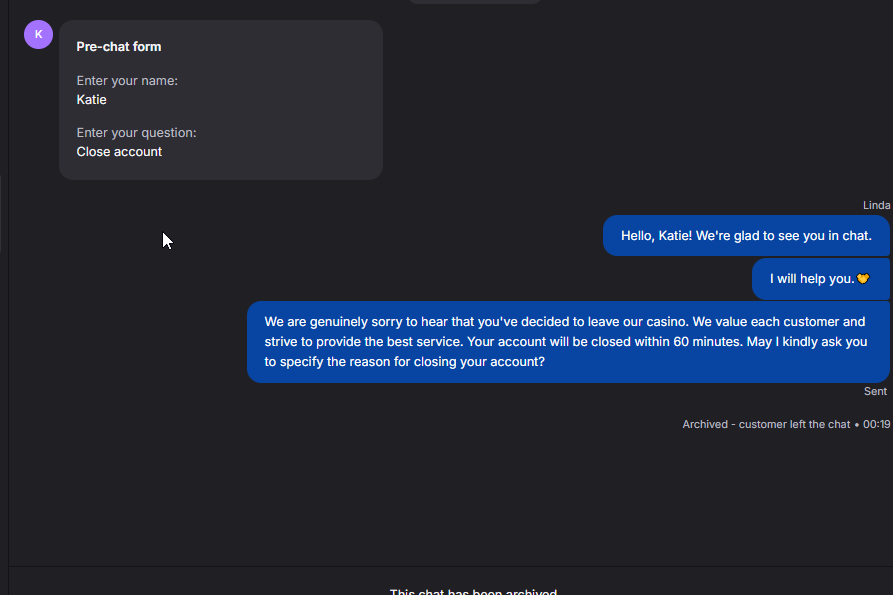
Task: Click the left edge panel handle
Action: tap(2, 213)
